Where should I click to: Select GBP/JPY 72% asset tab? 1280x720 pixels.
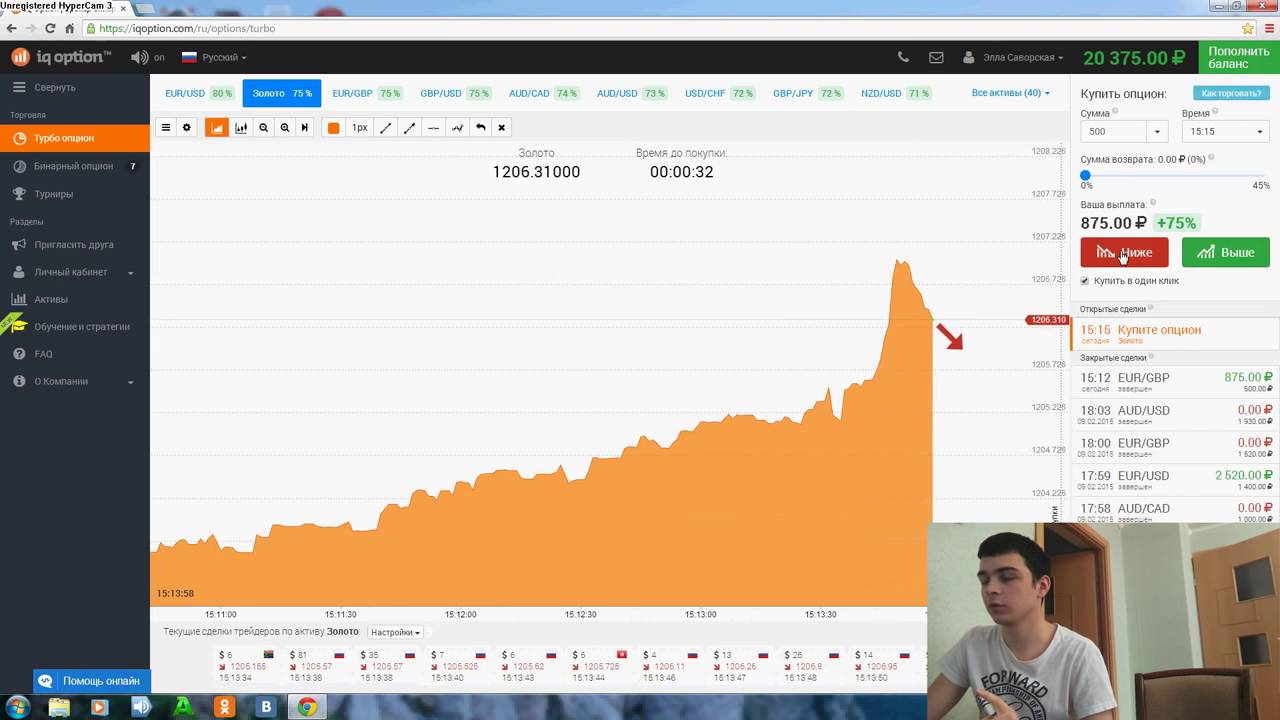coord(807,93)
